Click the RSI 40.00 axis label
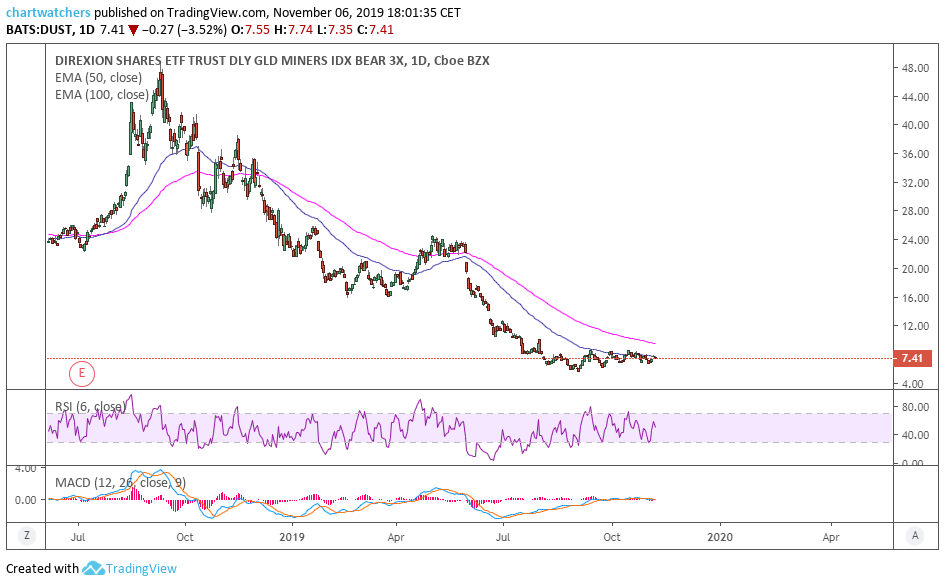This screenshot has height=586, width=945. tap(915, 435)
